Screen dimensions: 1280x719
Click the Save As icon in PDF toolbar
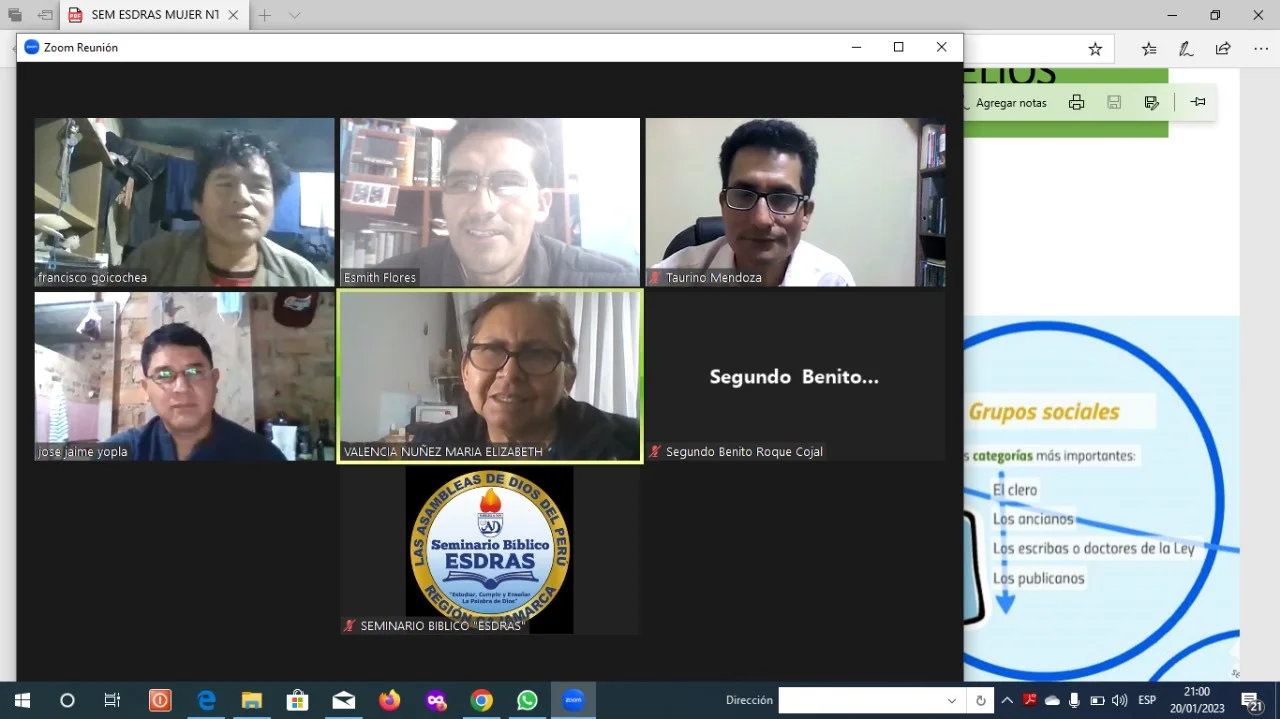point(1151,102)
